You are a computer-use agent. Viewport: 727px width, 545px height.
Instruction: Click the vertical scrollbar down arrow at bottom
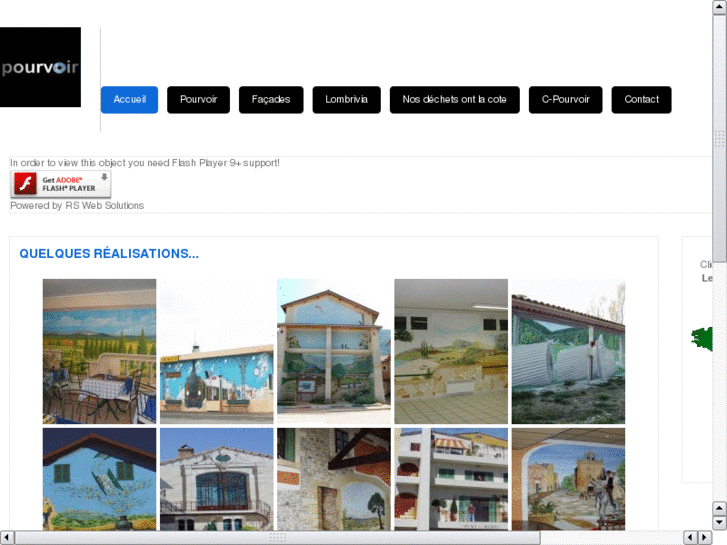point(719,523)
